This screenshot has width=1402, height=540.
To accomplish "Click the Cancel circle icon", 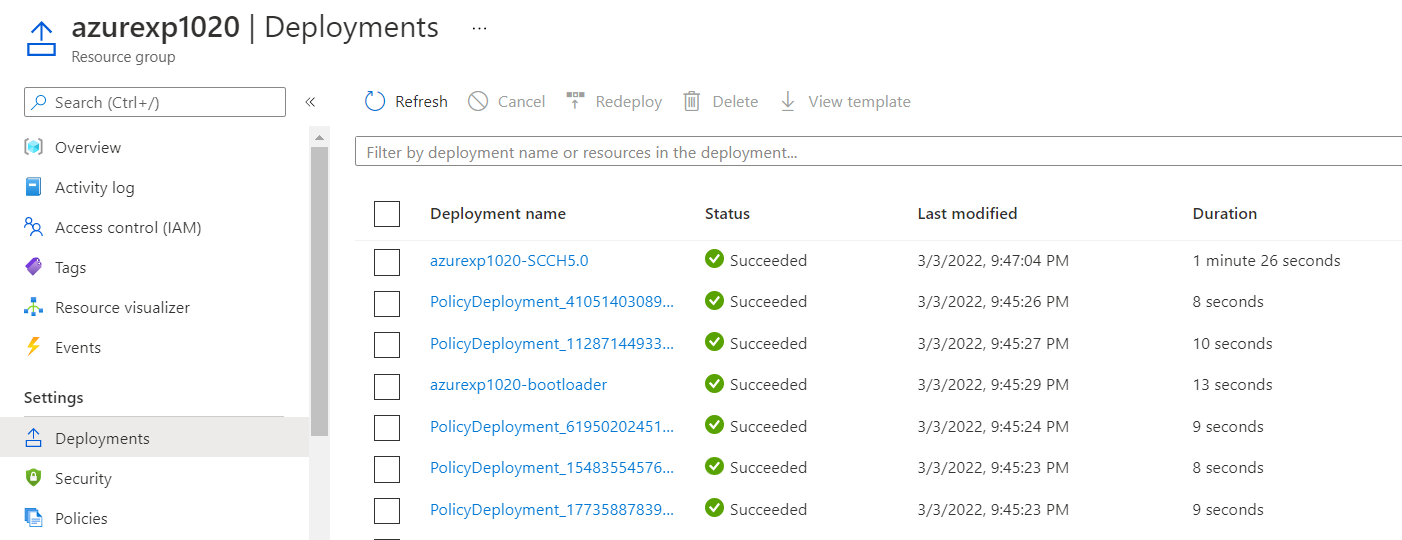I will point(478,101).
